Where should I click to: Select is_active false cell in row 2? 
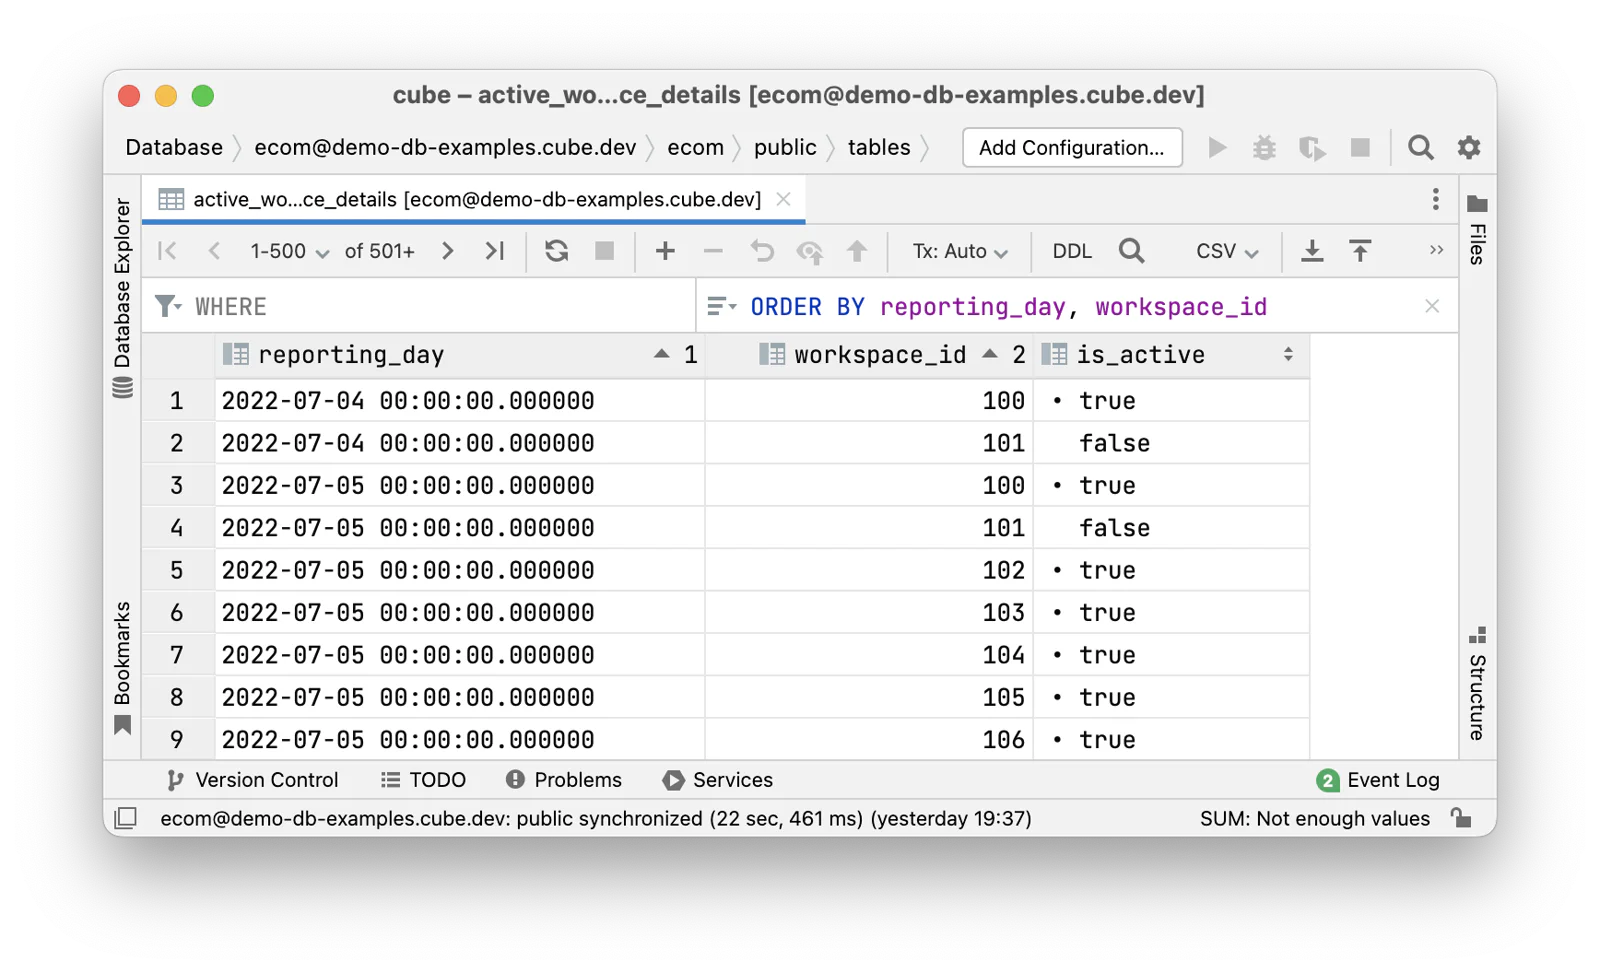tap(1171, 443)
